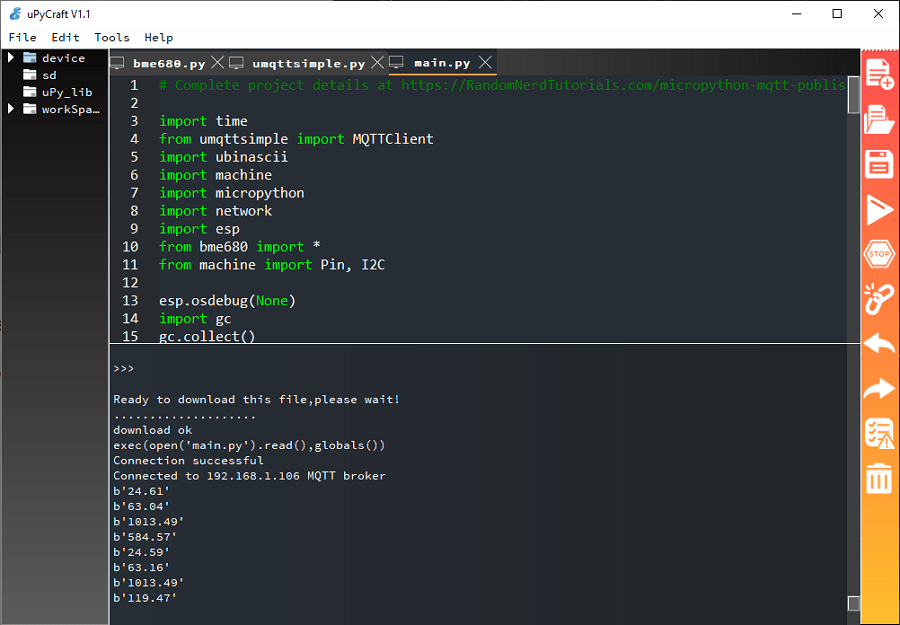Screen dimensions: 900x625
Task: Download and run the script with the arrow icon
Action: 878,208
